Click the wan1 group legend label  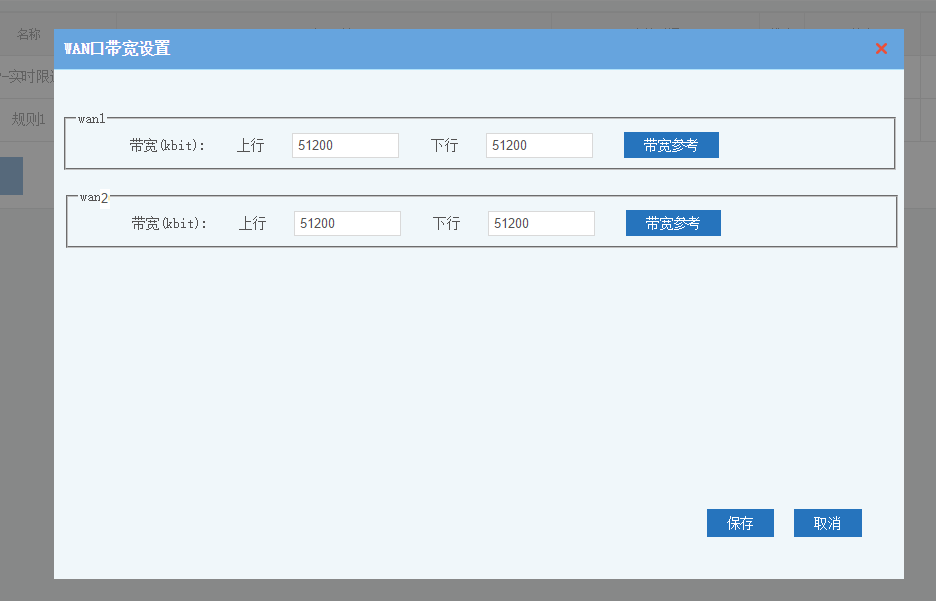pyautogui.click(x=92, y=119)
